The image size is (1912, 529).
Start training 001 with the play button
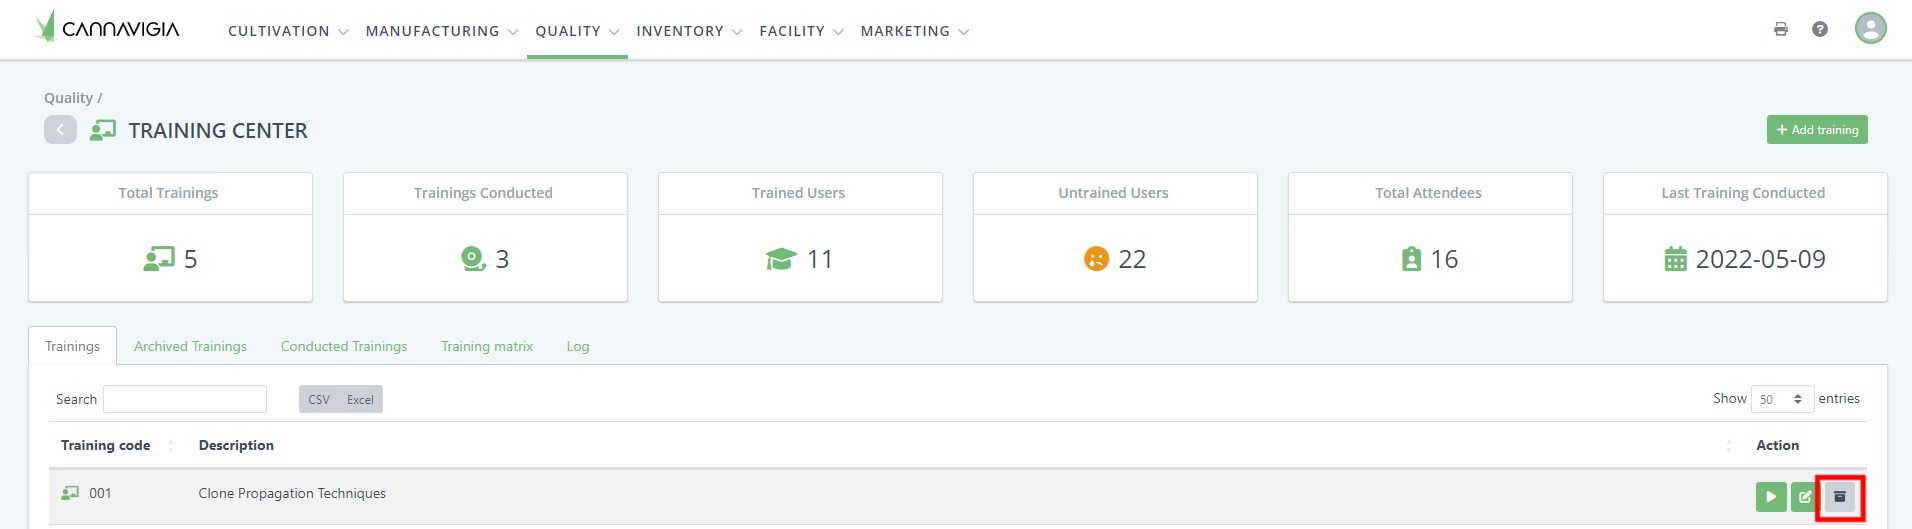click(x=1770, y=497)
